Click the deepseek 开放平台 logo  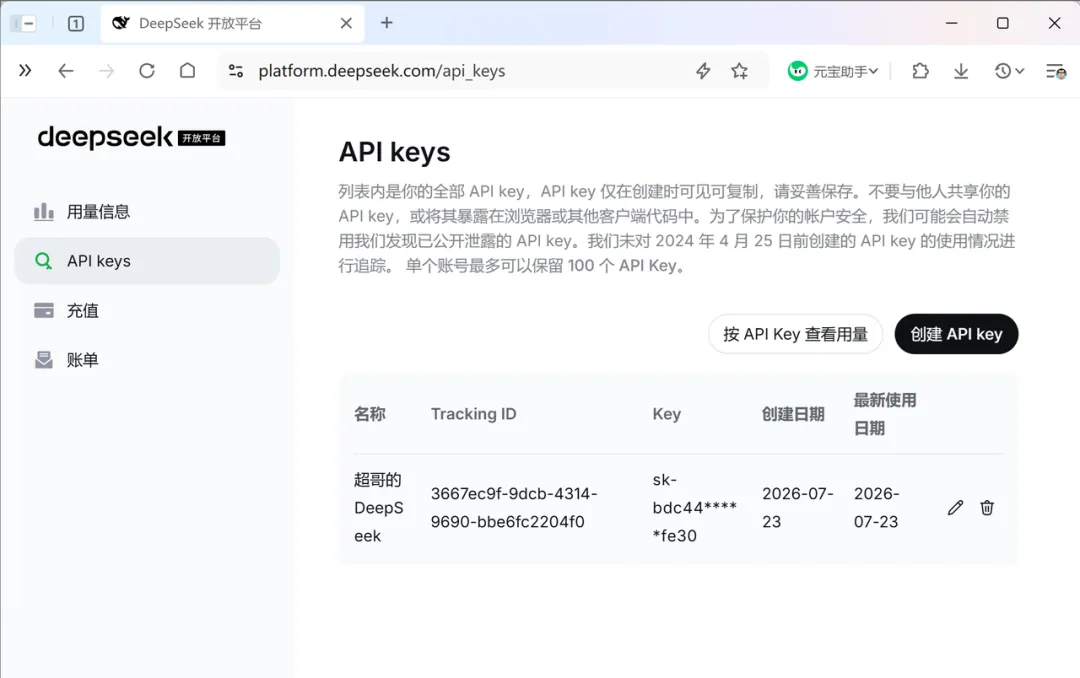click(x=131, y=137)
